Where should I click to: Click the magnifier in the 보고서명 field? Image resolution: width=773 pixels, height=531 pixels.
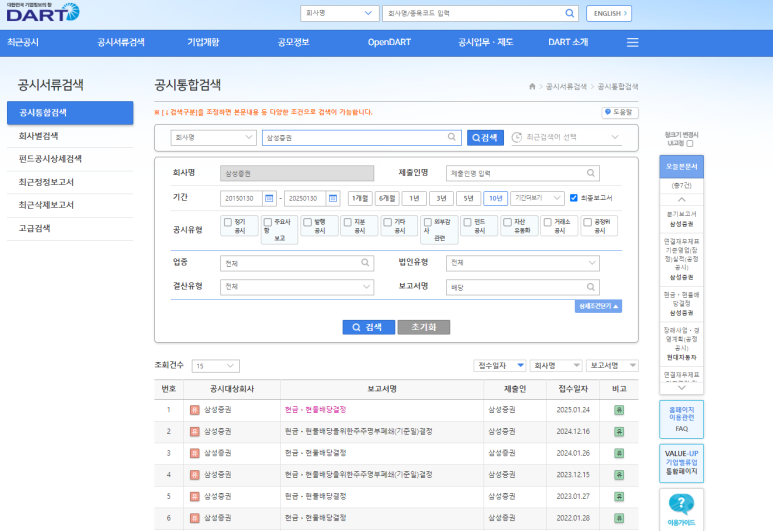591,287
